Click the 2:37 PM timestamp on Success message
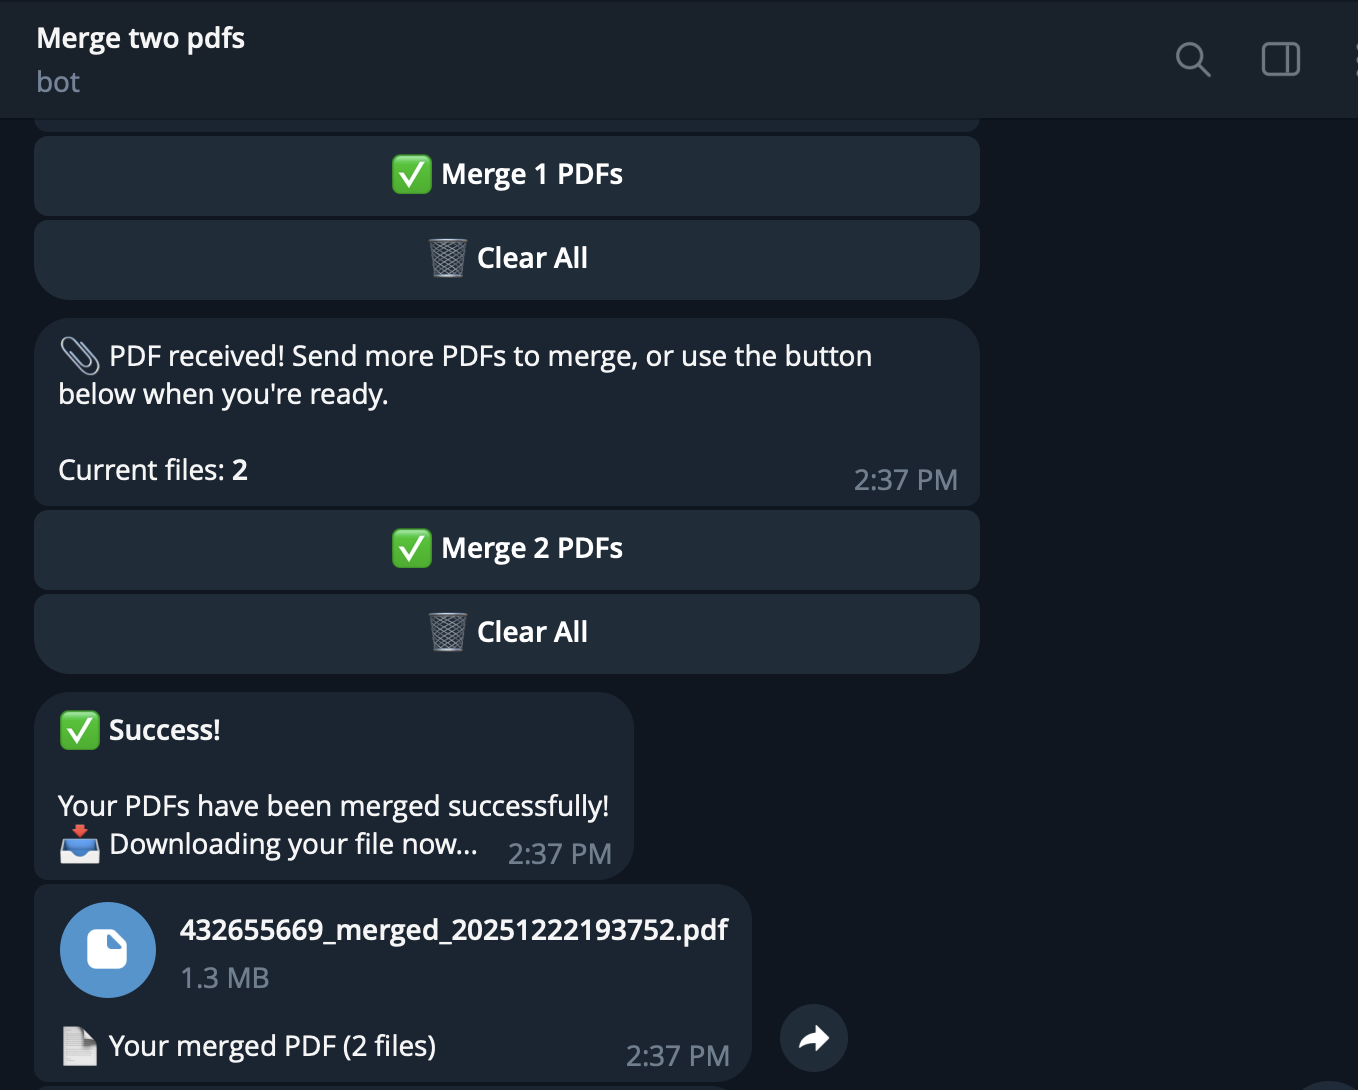This screenshot has height=1090, width=1358. [559, 854]
